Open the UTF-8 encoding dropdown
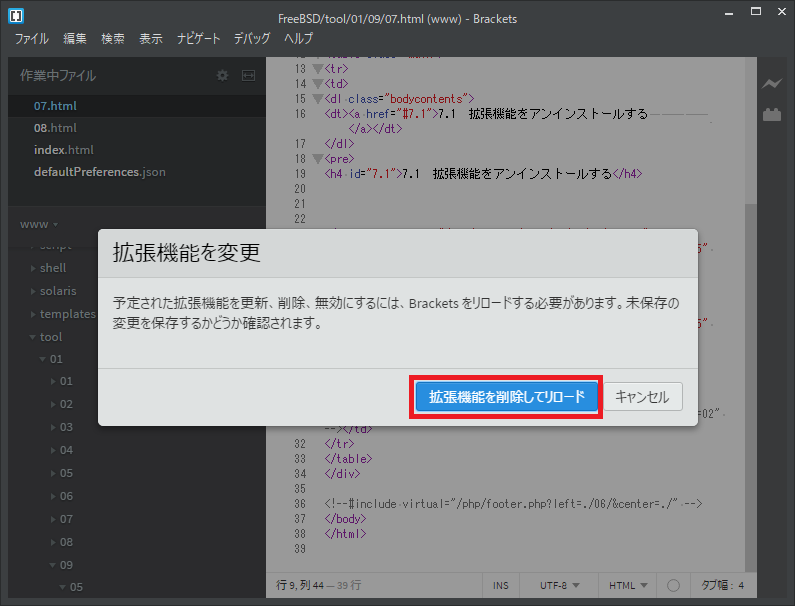The height and width of the screenshot is (606, 795). [x=559, y=586]
